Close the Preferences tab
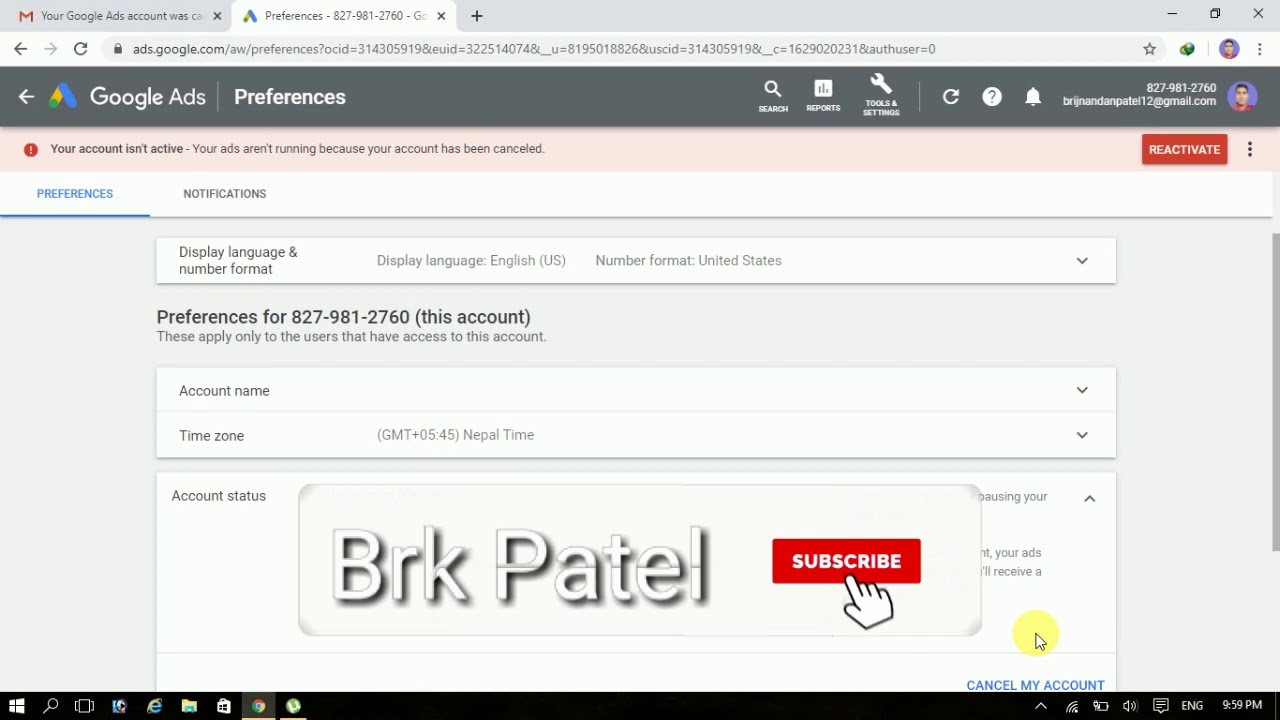 [441, 16]
